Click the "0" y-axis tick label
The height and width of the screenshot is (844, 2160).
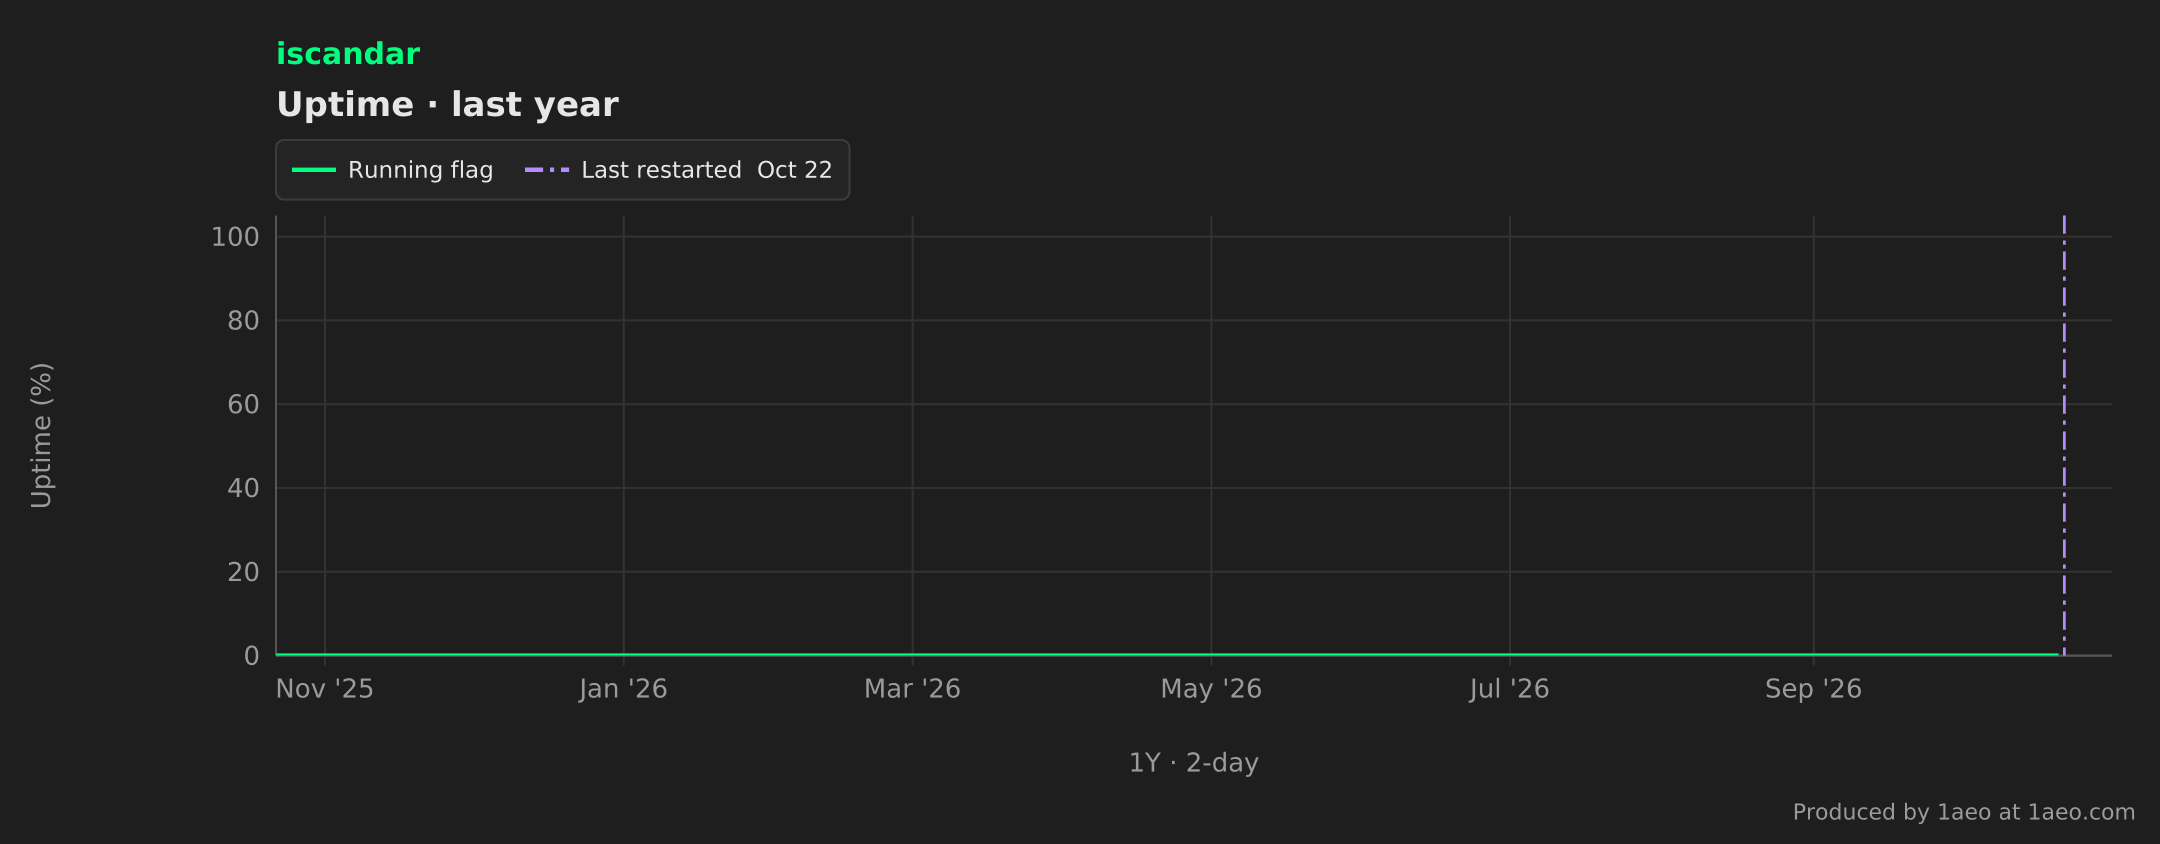(252, 656)
